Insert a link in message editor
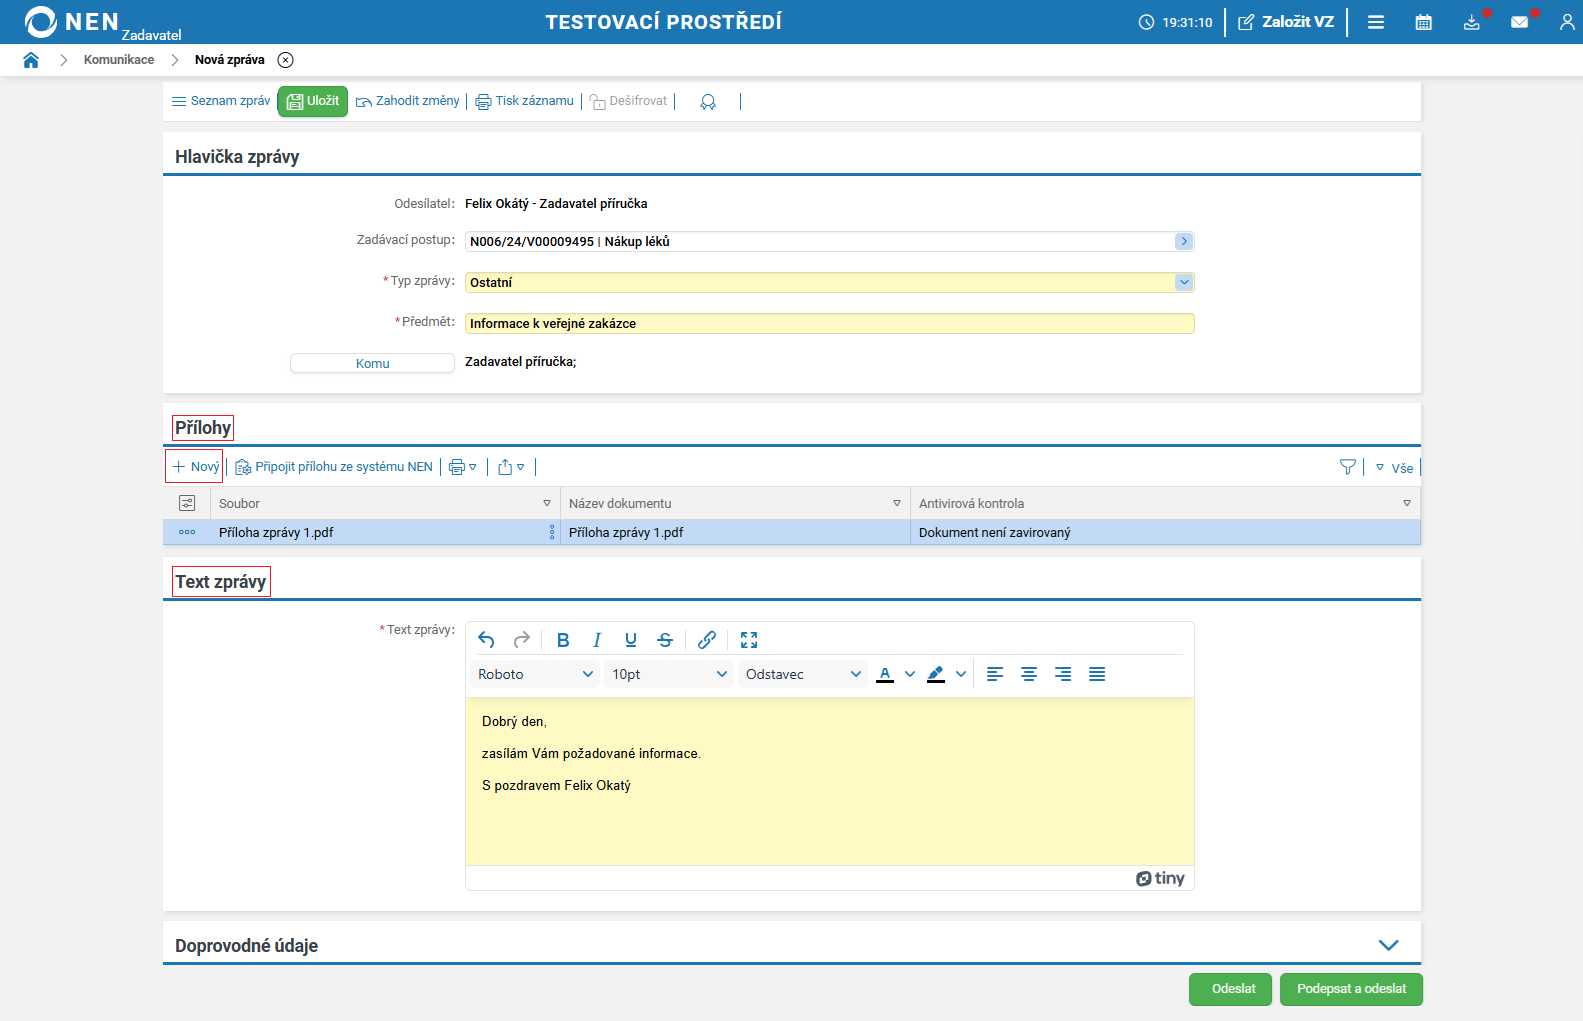The image size is (1583, 1021). pos(707,640)
